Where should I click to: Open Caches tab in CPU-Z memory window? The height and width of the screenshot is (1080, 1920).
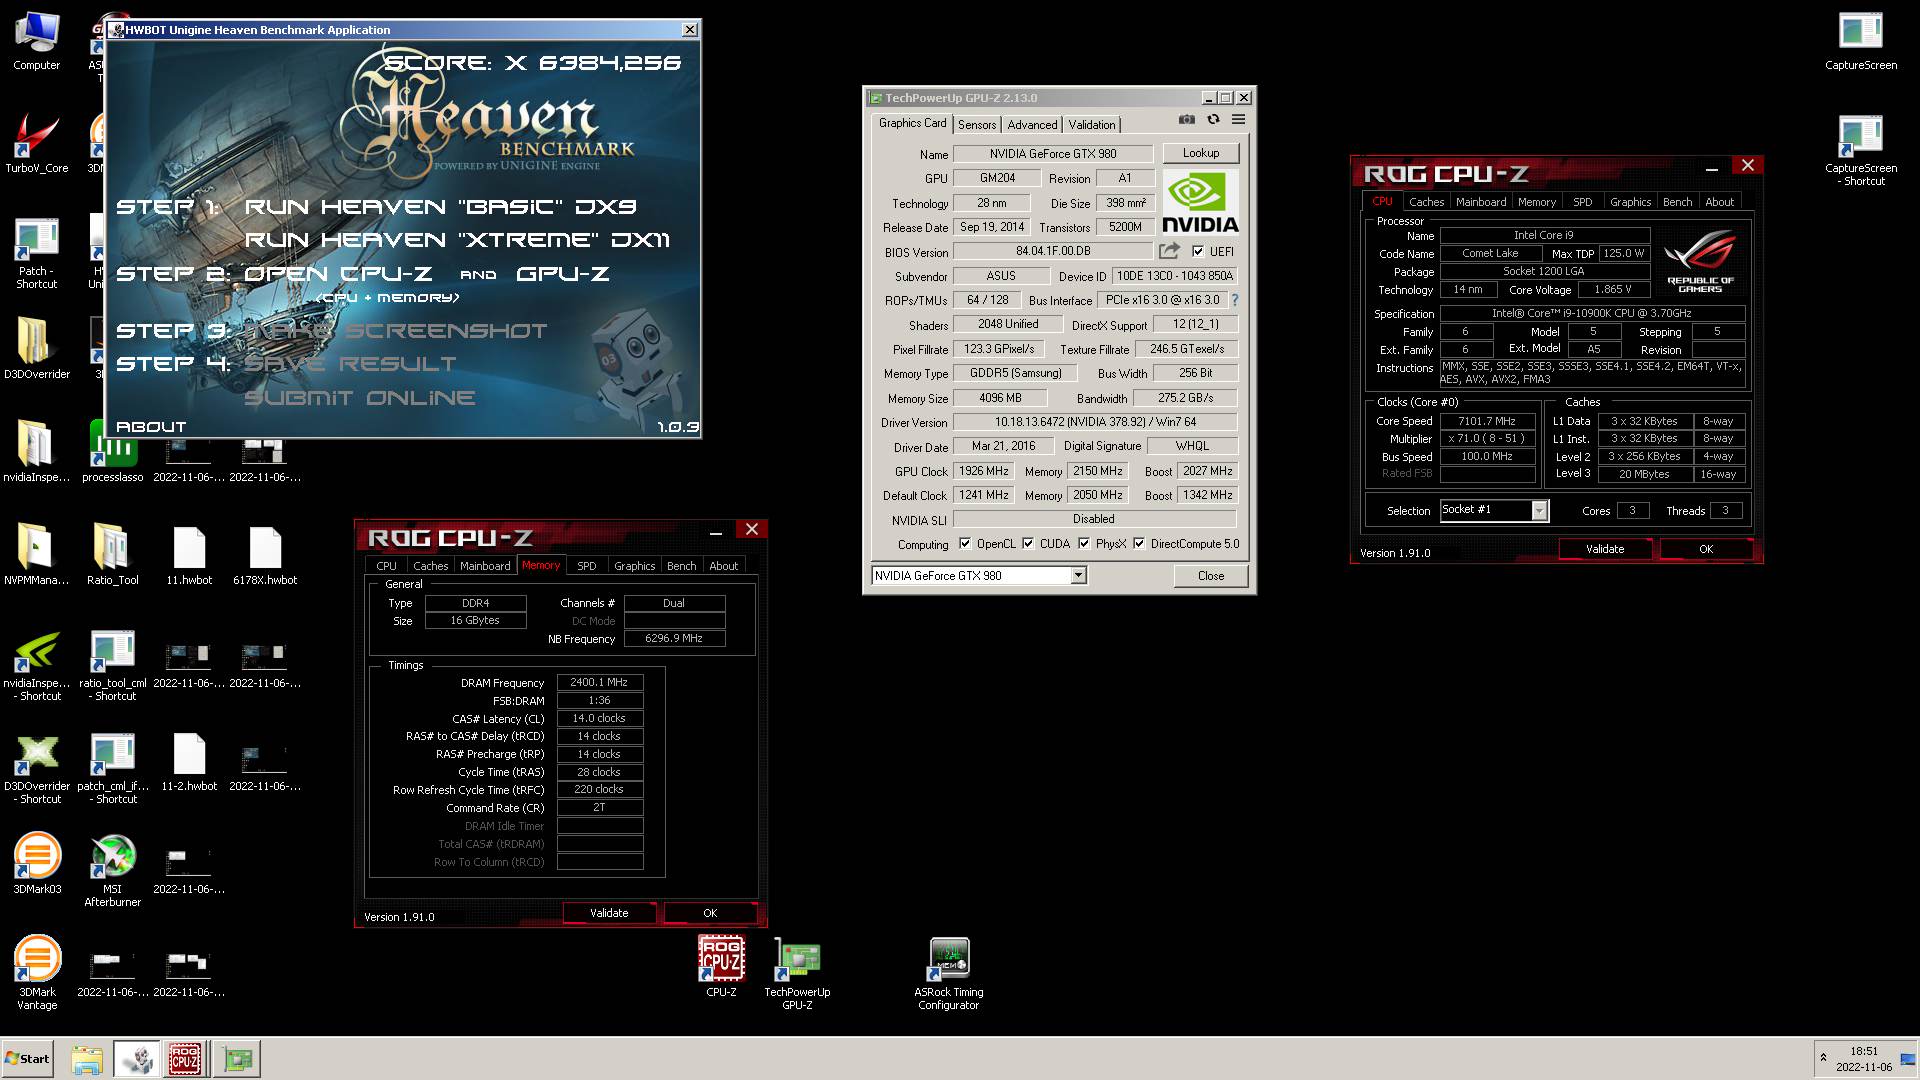click(x=431, y=566)
